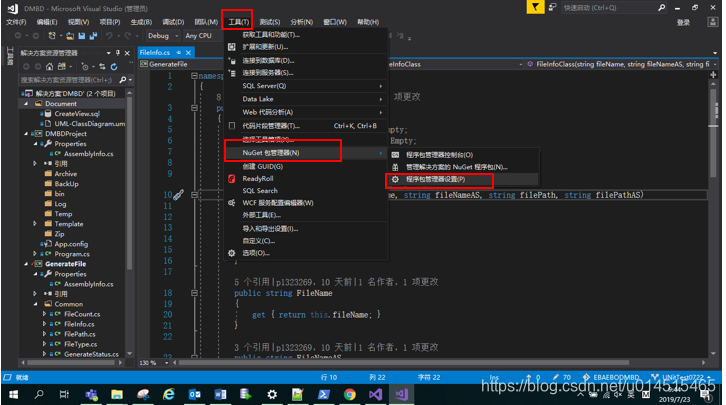Collapse the Document solution folder
Screen dimensions: 726x405
pos(26,104)
